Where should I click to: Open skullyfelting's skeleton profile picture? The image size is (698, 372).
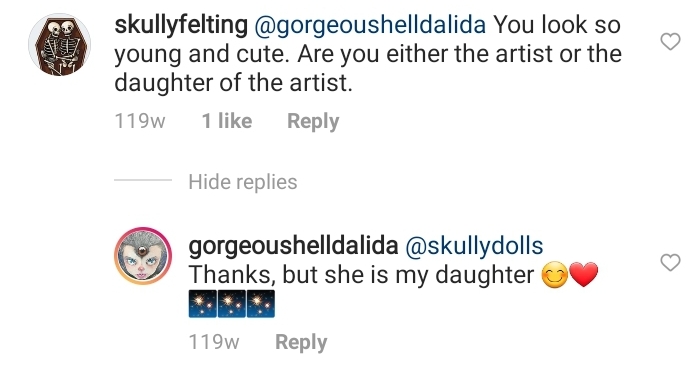click(60, 44)
